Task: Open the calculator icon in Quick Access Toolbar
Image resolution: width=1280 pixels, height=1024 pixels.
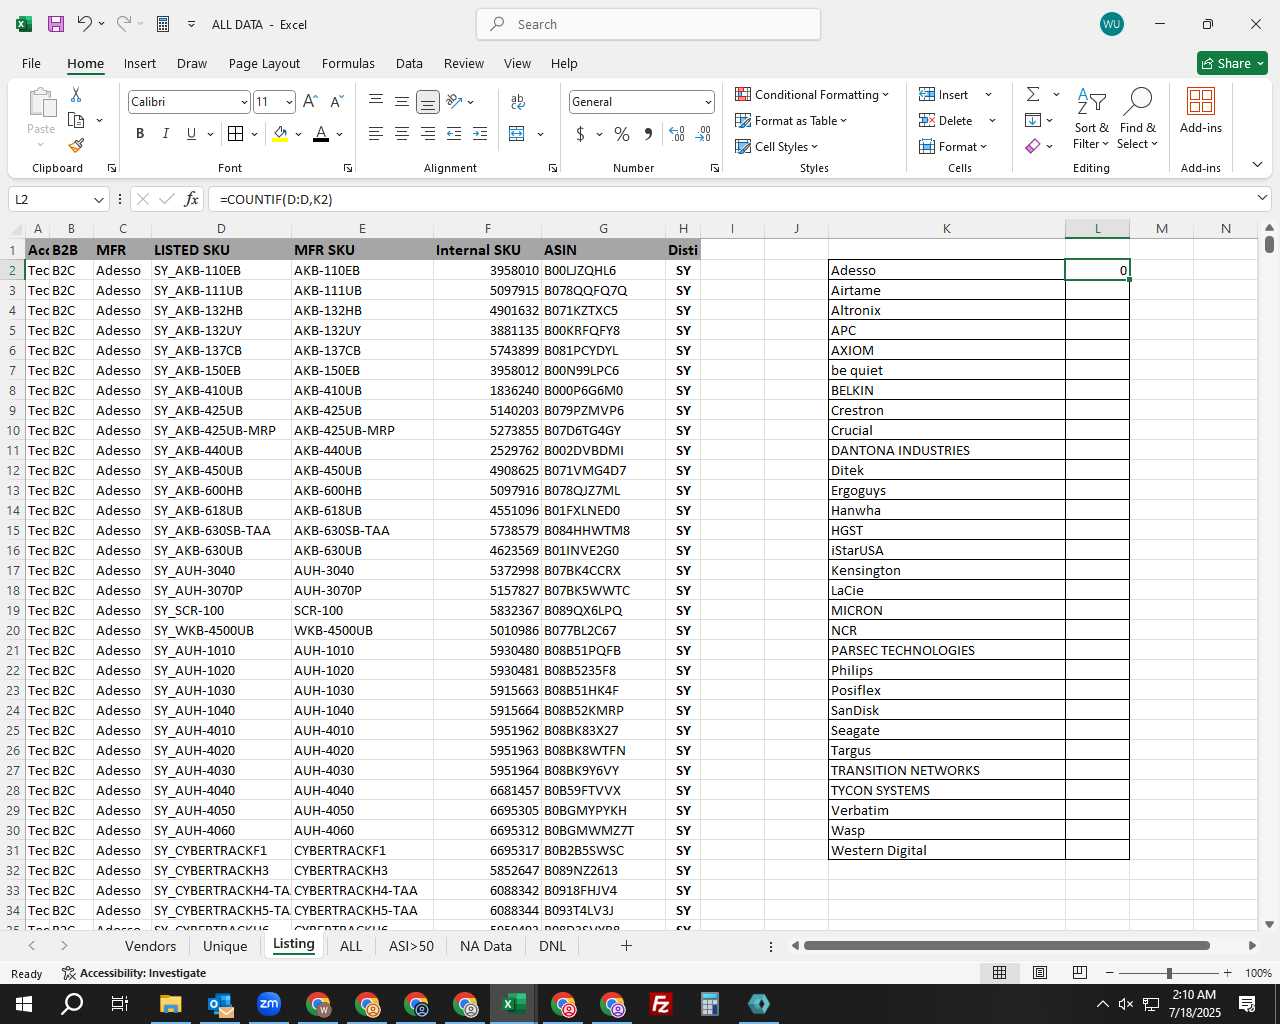Action: (x=163, y=24)
